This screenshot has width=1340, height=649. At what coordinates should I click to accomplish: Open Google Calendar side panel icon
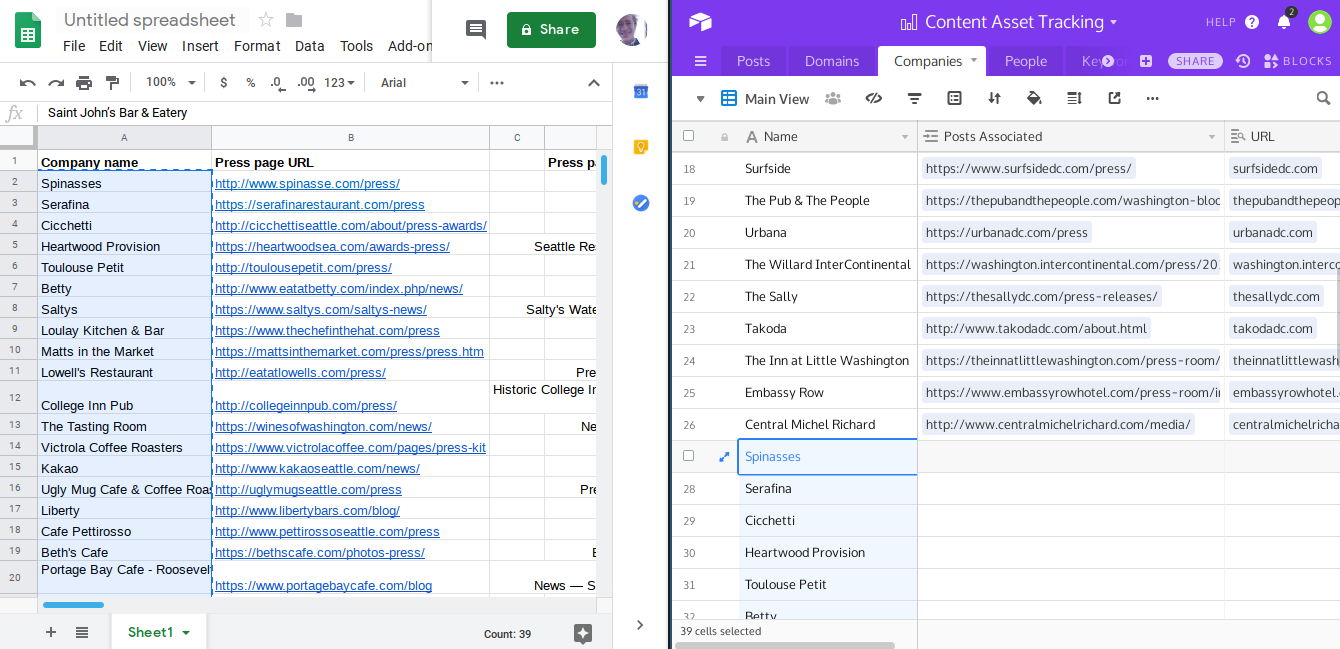tap(641, 92)
